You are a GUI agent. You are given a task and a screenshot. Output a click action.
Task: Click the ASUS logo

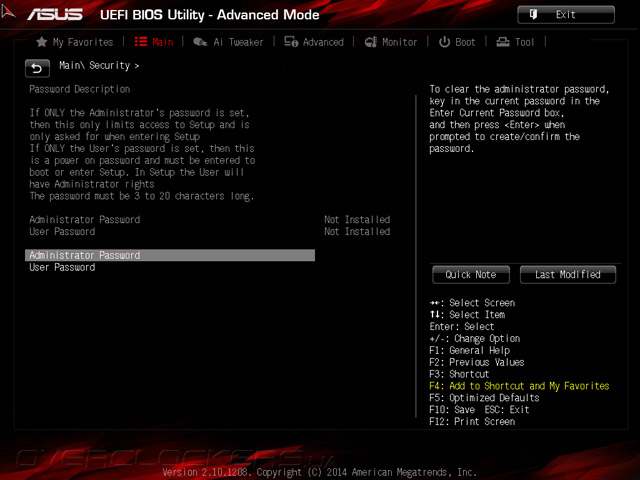55,15
